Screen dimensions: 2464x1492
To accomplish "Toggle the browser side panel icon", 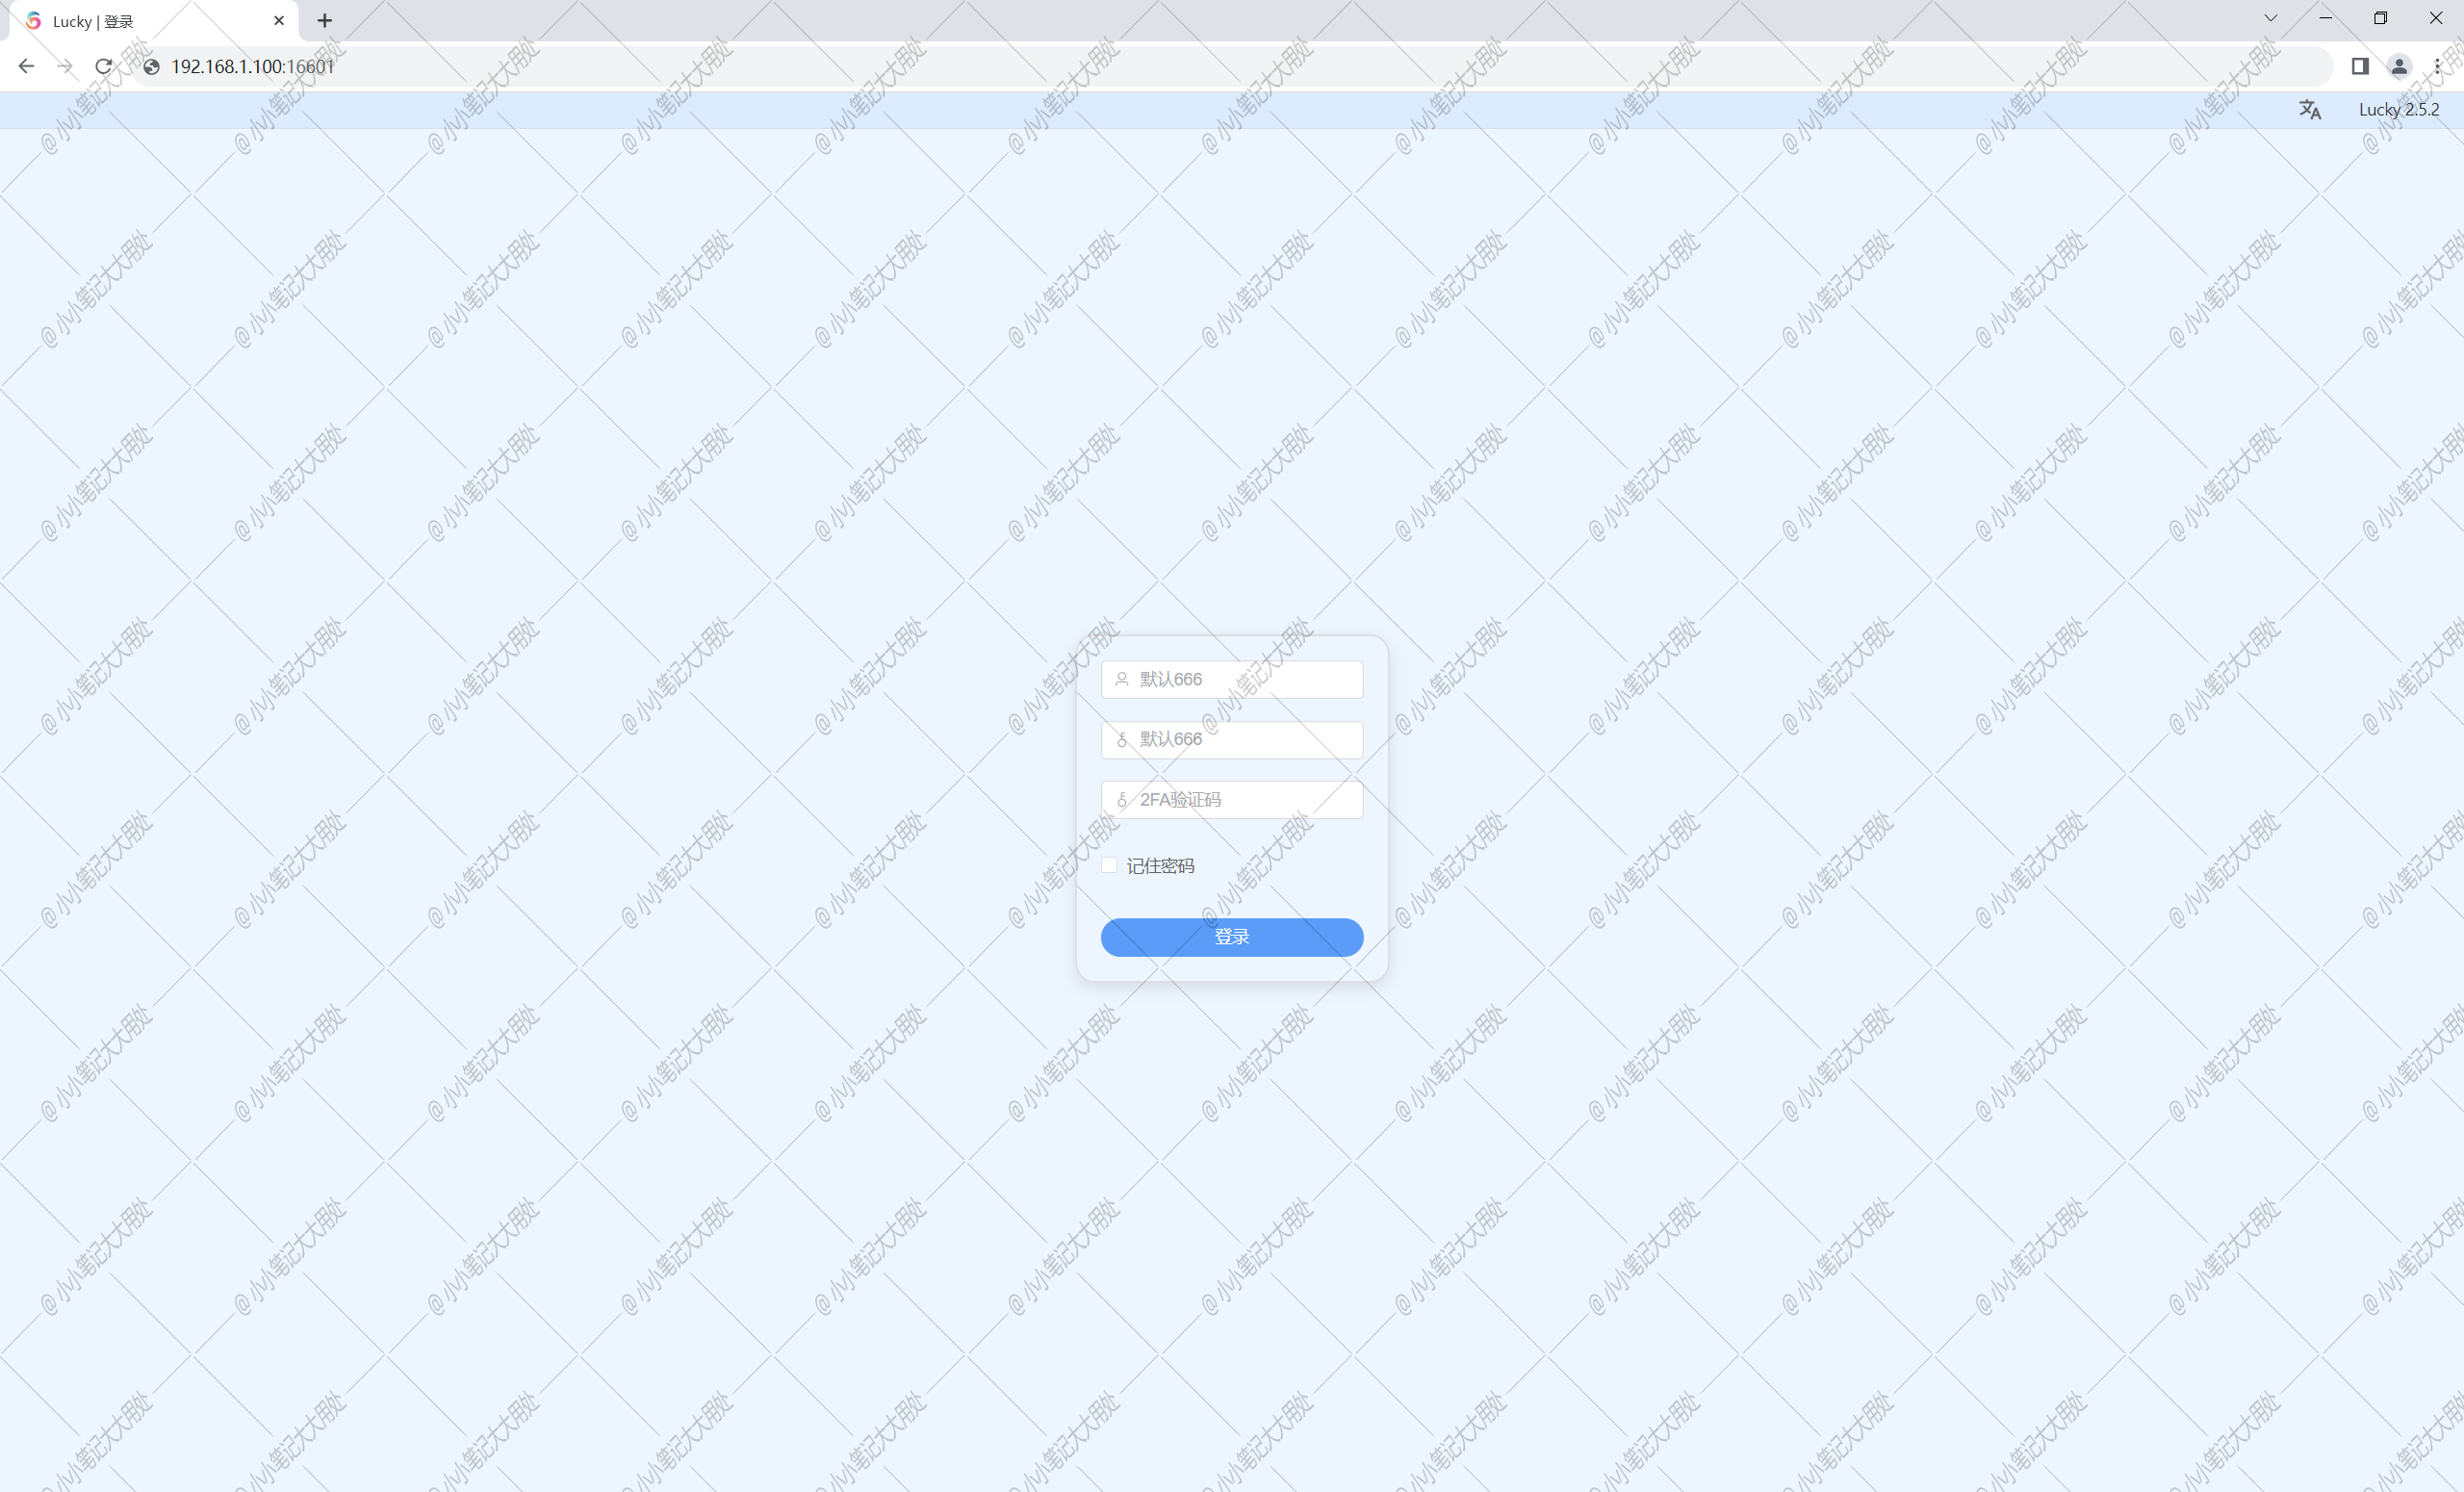I will tap(2360, 66).
